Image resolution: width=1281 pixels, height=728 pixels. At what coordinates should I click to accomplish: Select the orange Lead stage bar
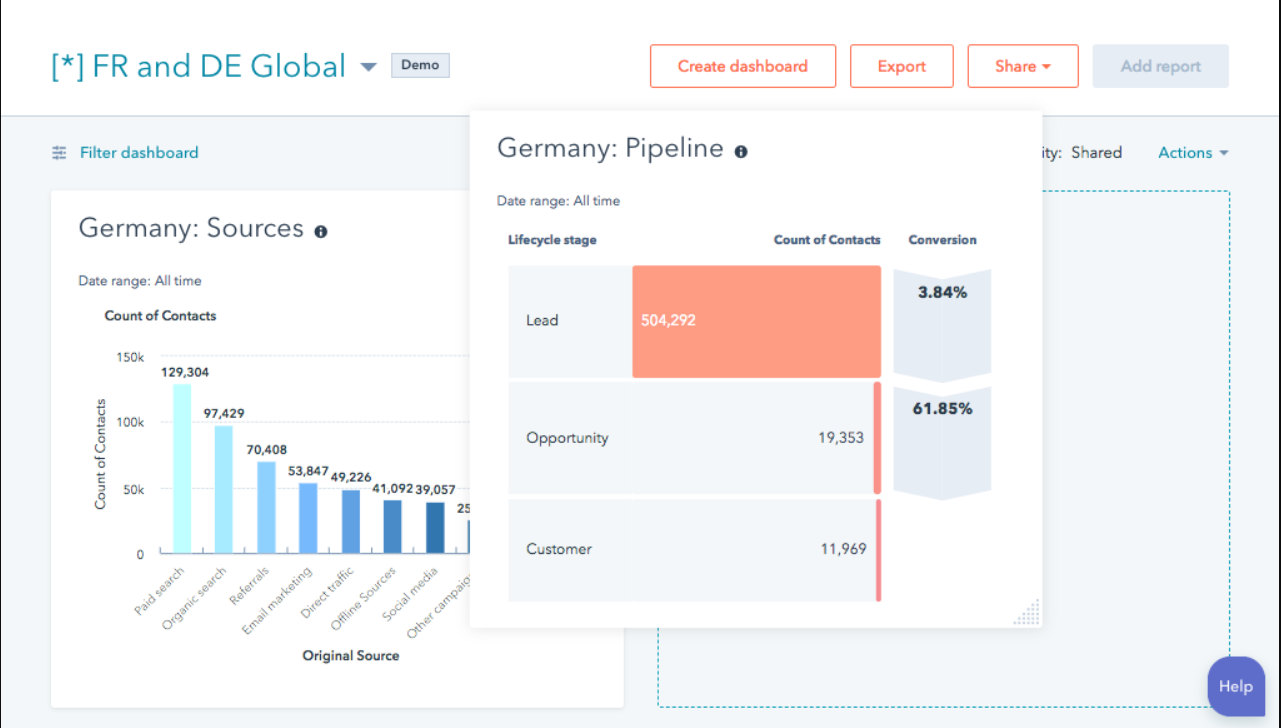(x=755, y=320)
